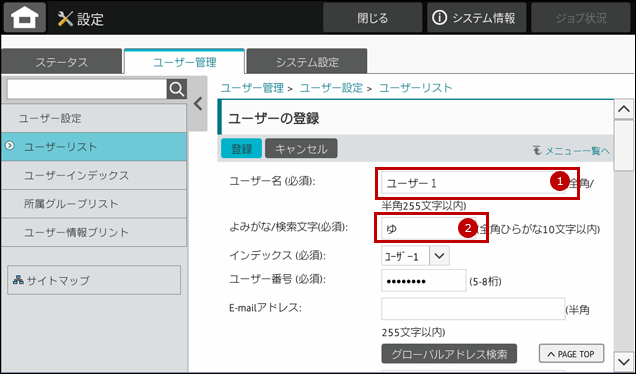Image resolution: width=636 pixels, height=374 pixels.
Task: Click the E-mailアドレス input field
Action: pos(473,309)
